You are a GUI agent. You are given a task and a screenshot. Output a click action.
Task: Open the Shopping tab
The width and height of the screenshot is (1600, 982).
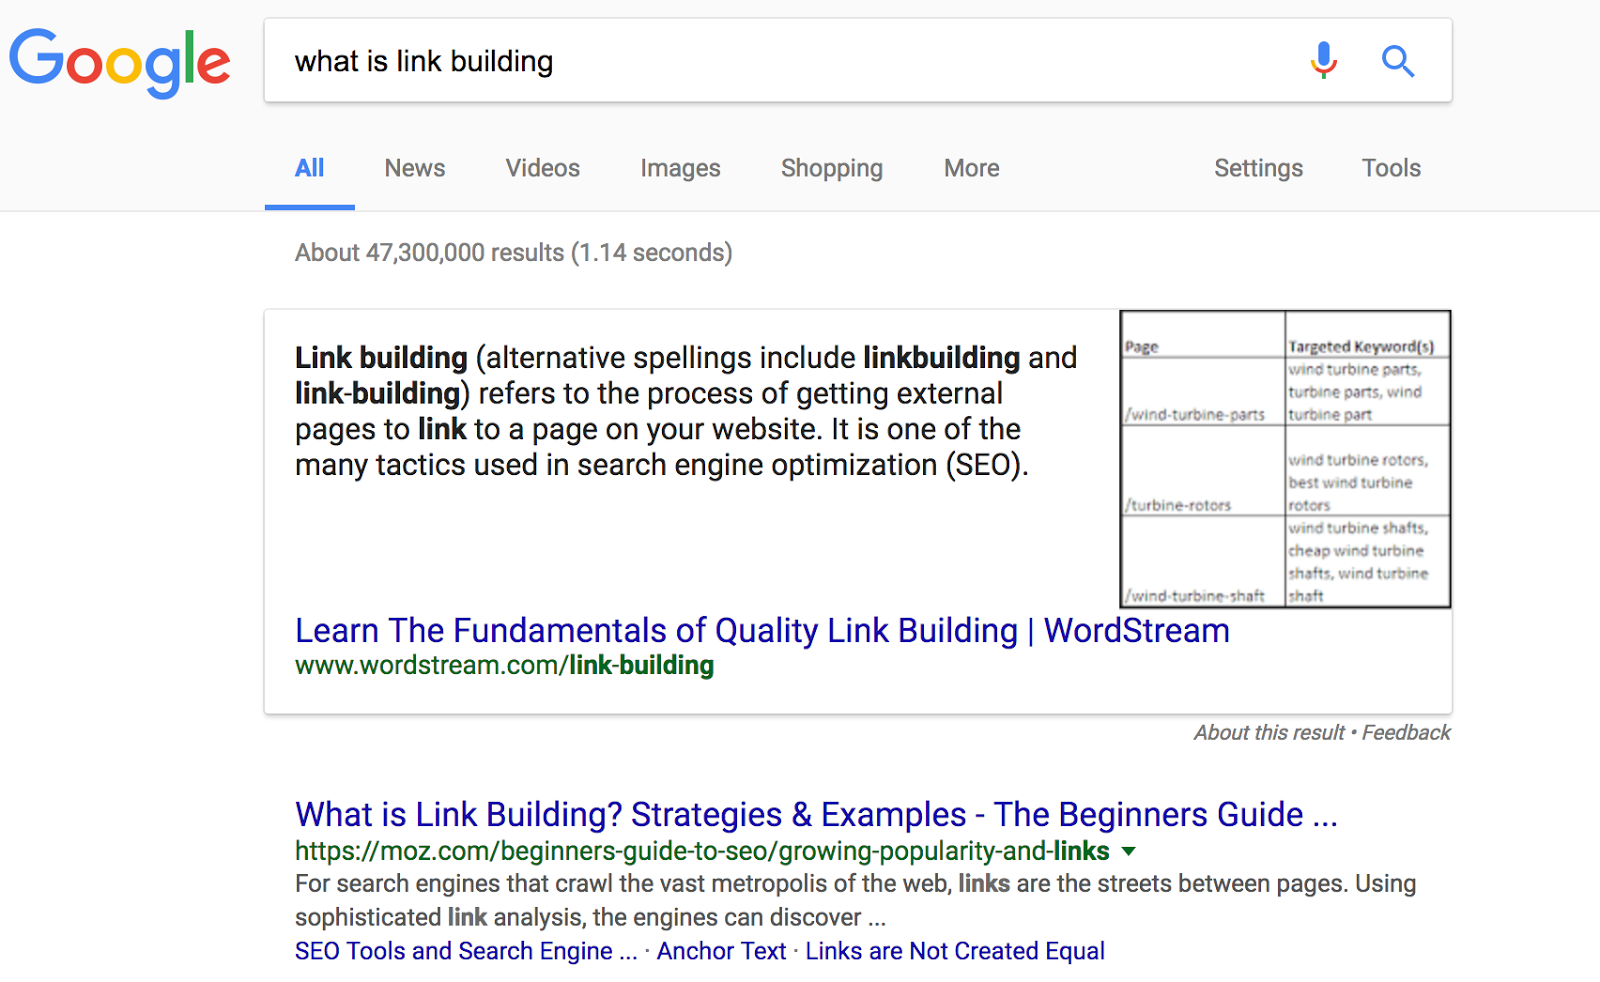coord(831,168)
